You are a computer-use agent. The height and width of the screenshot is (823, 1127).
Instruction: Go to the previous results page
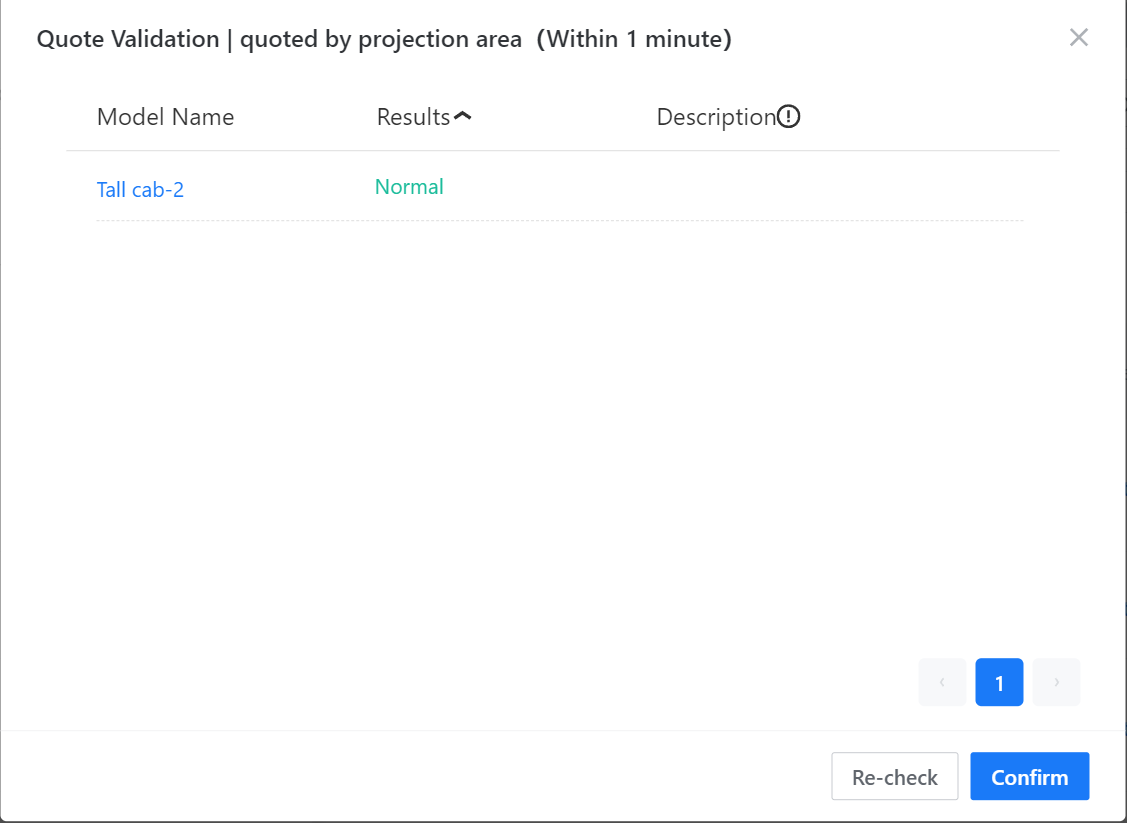(942, 682)
